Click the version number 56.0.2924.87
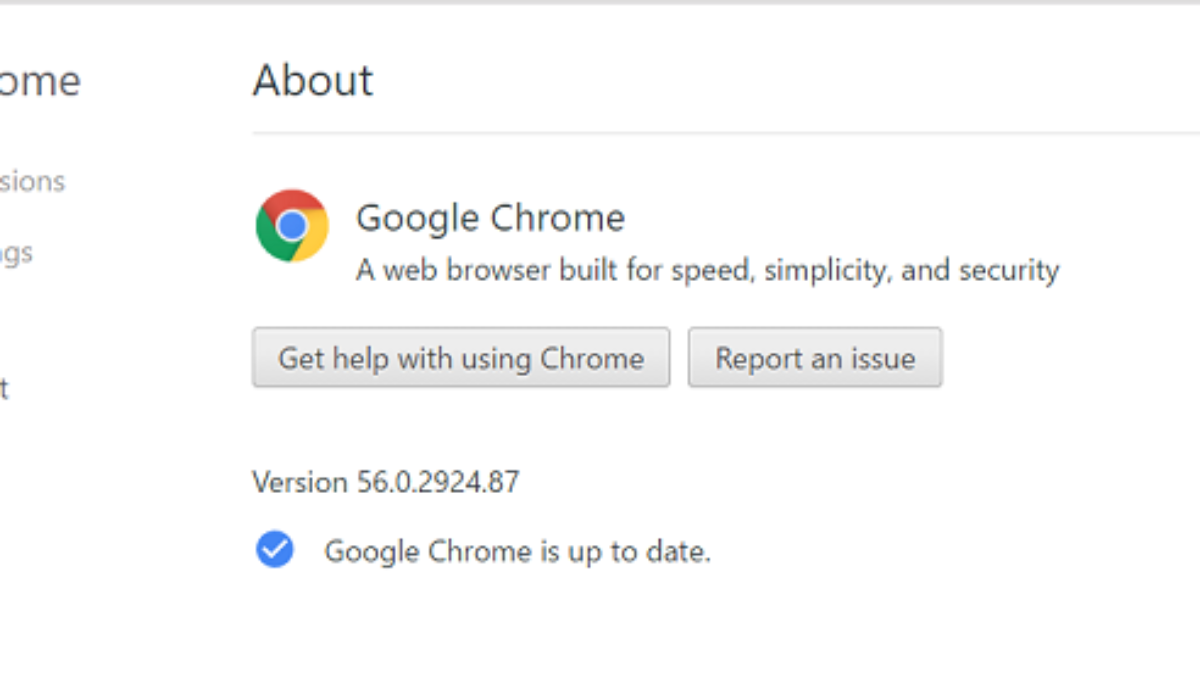The width and height of the screenshot is (1200, 675). (x=438, y=482)
